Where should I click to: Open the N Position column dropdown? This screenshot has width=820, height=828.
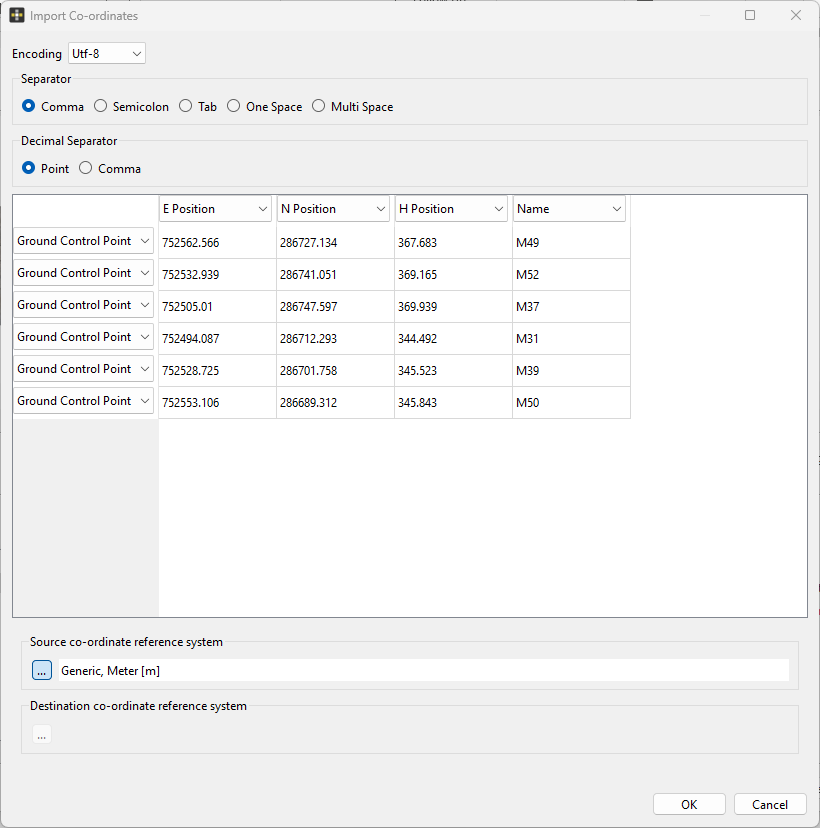(333, 209)
